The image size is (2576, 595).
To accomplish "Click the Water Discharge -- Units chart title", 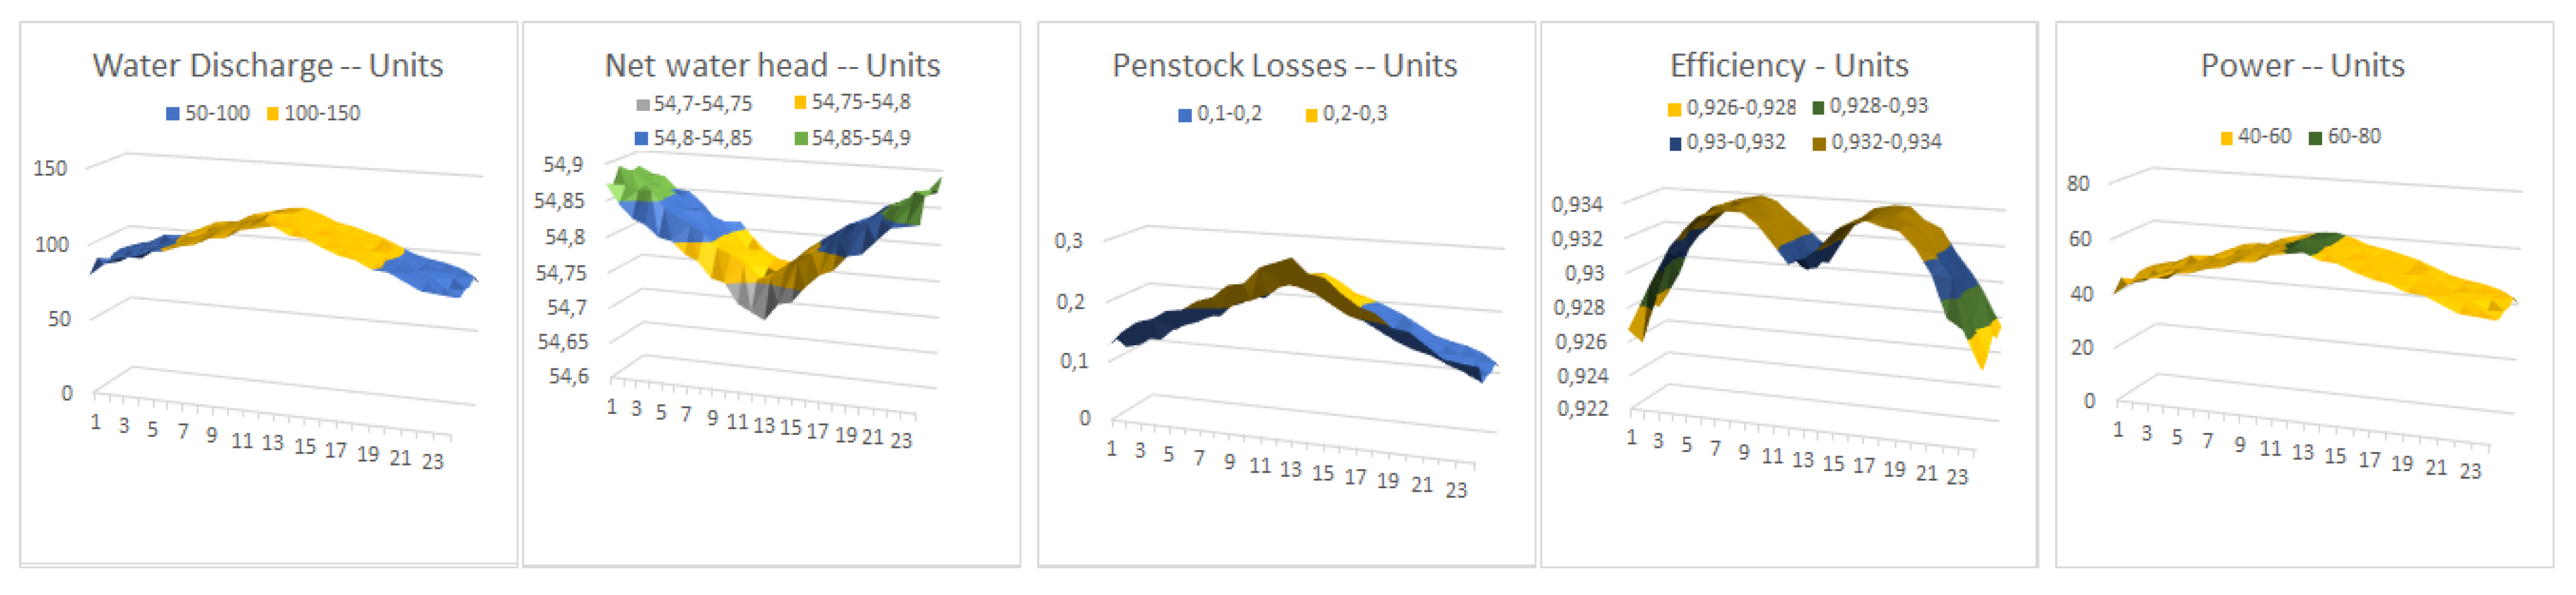I will (268, 66).
